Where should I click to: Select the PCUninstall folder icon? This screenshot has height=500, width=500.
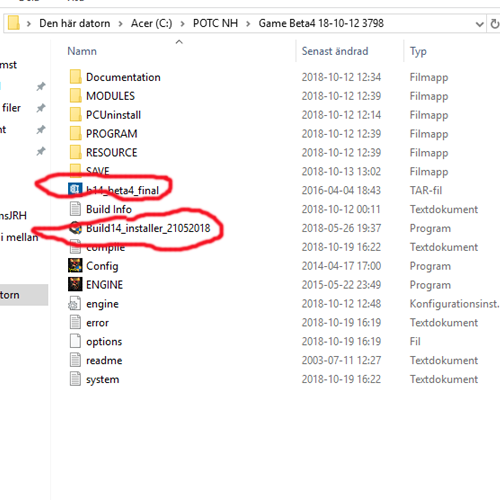pyautogui.click(x=75, y=115)
